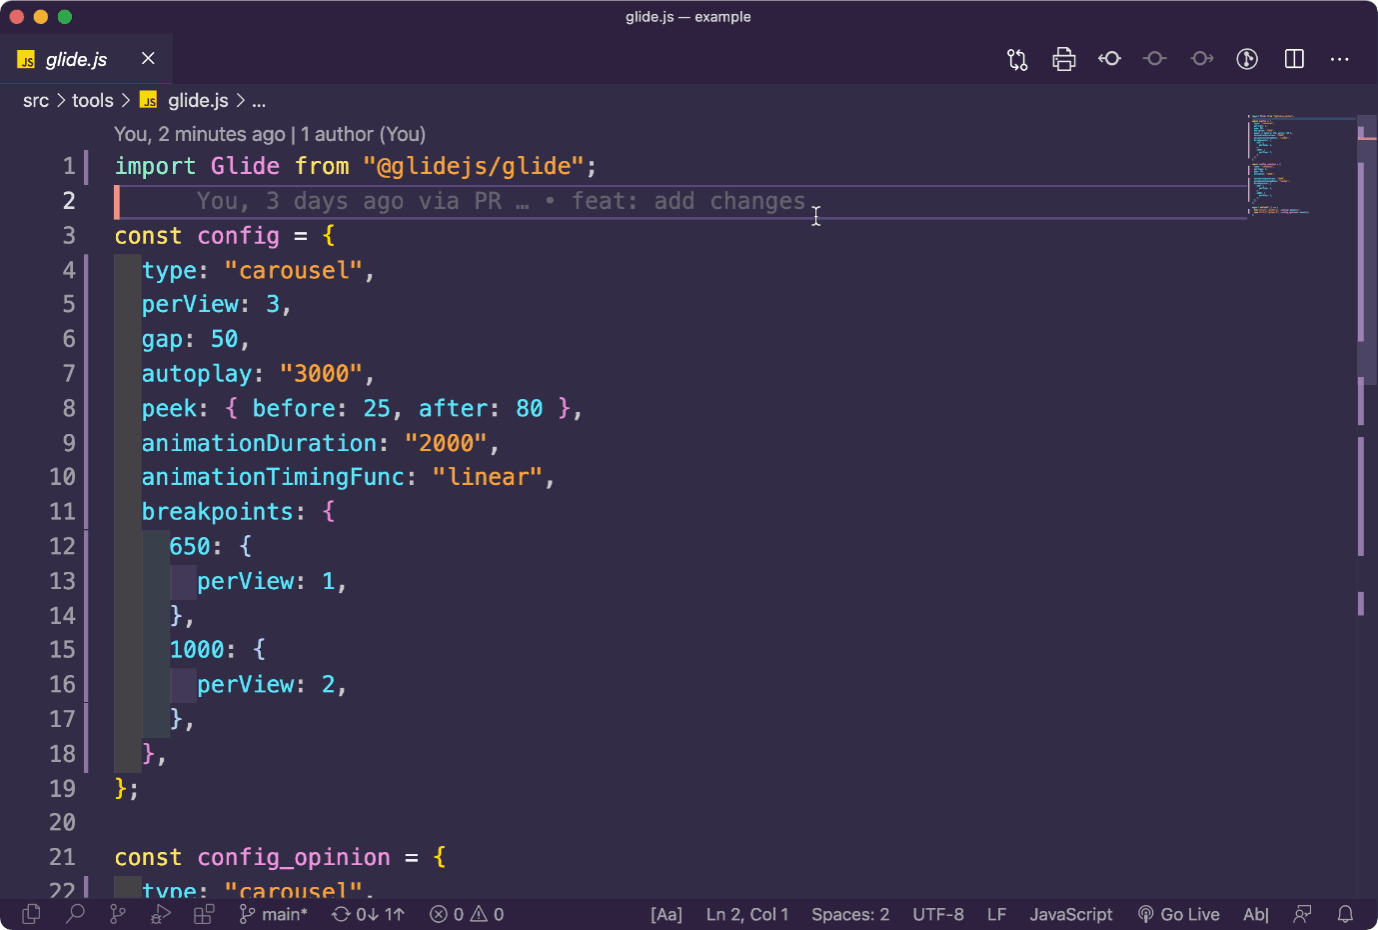Image resolution: width=1378 pixels, height=930 pixels.
Task: Change end of line sequence LF
Action: pyautogui.click(x=997, y=914)
